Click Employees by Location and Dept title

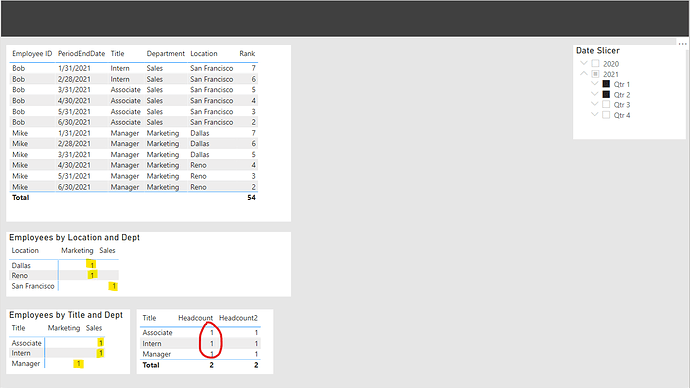[74, 238]
